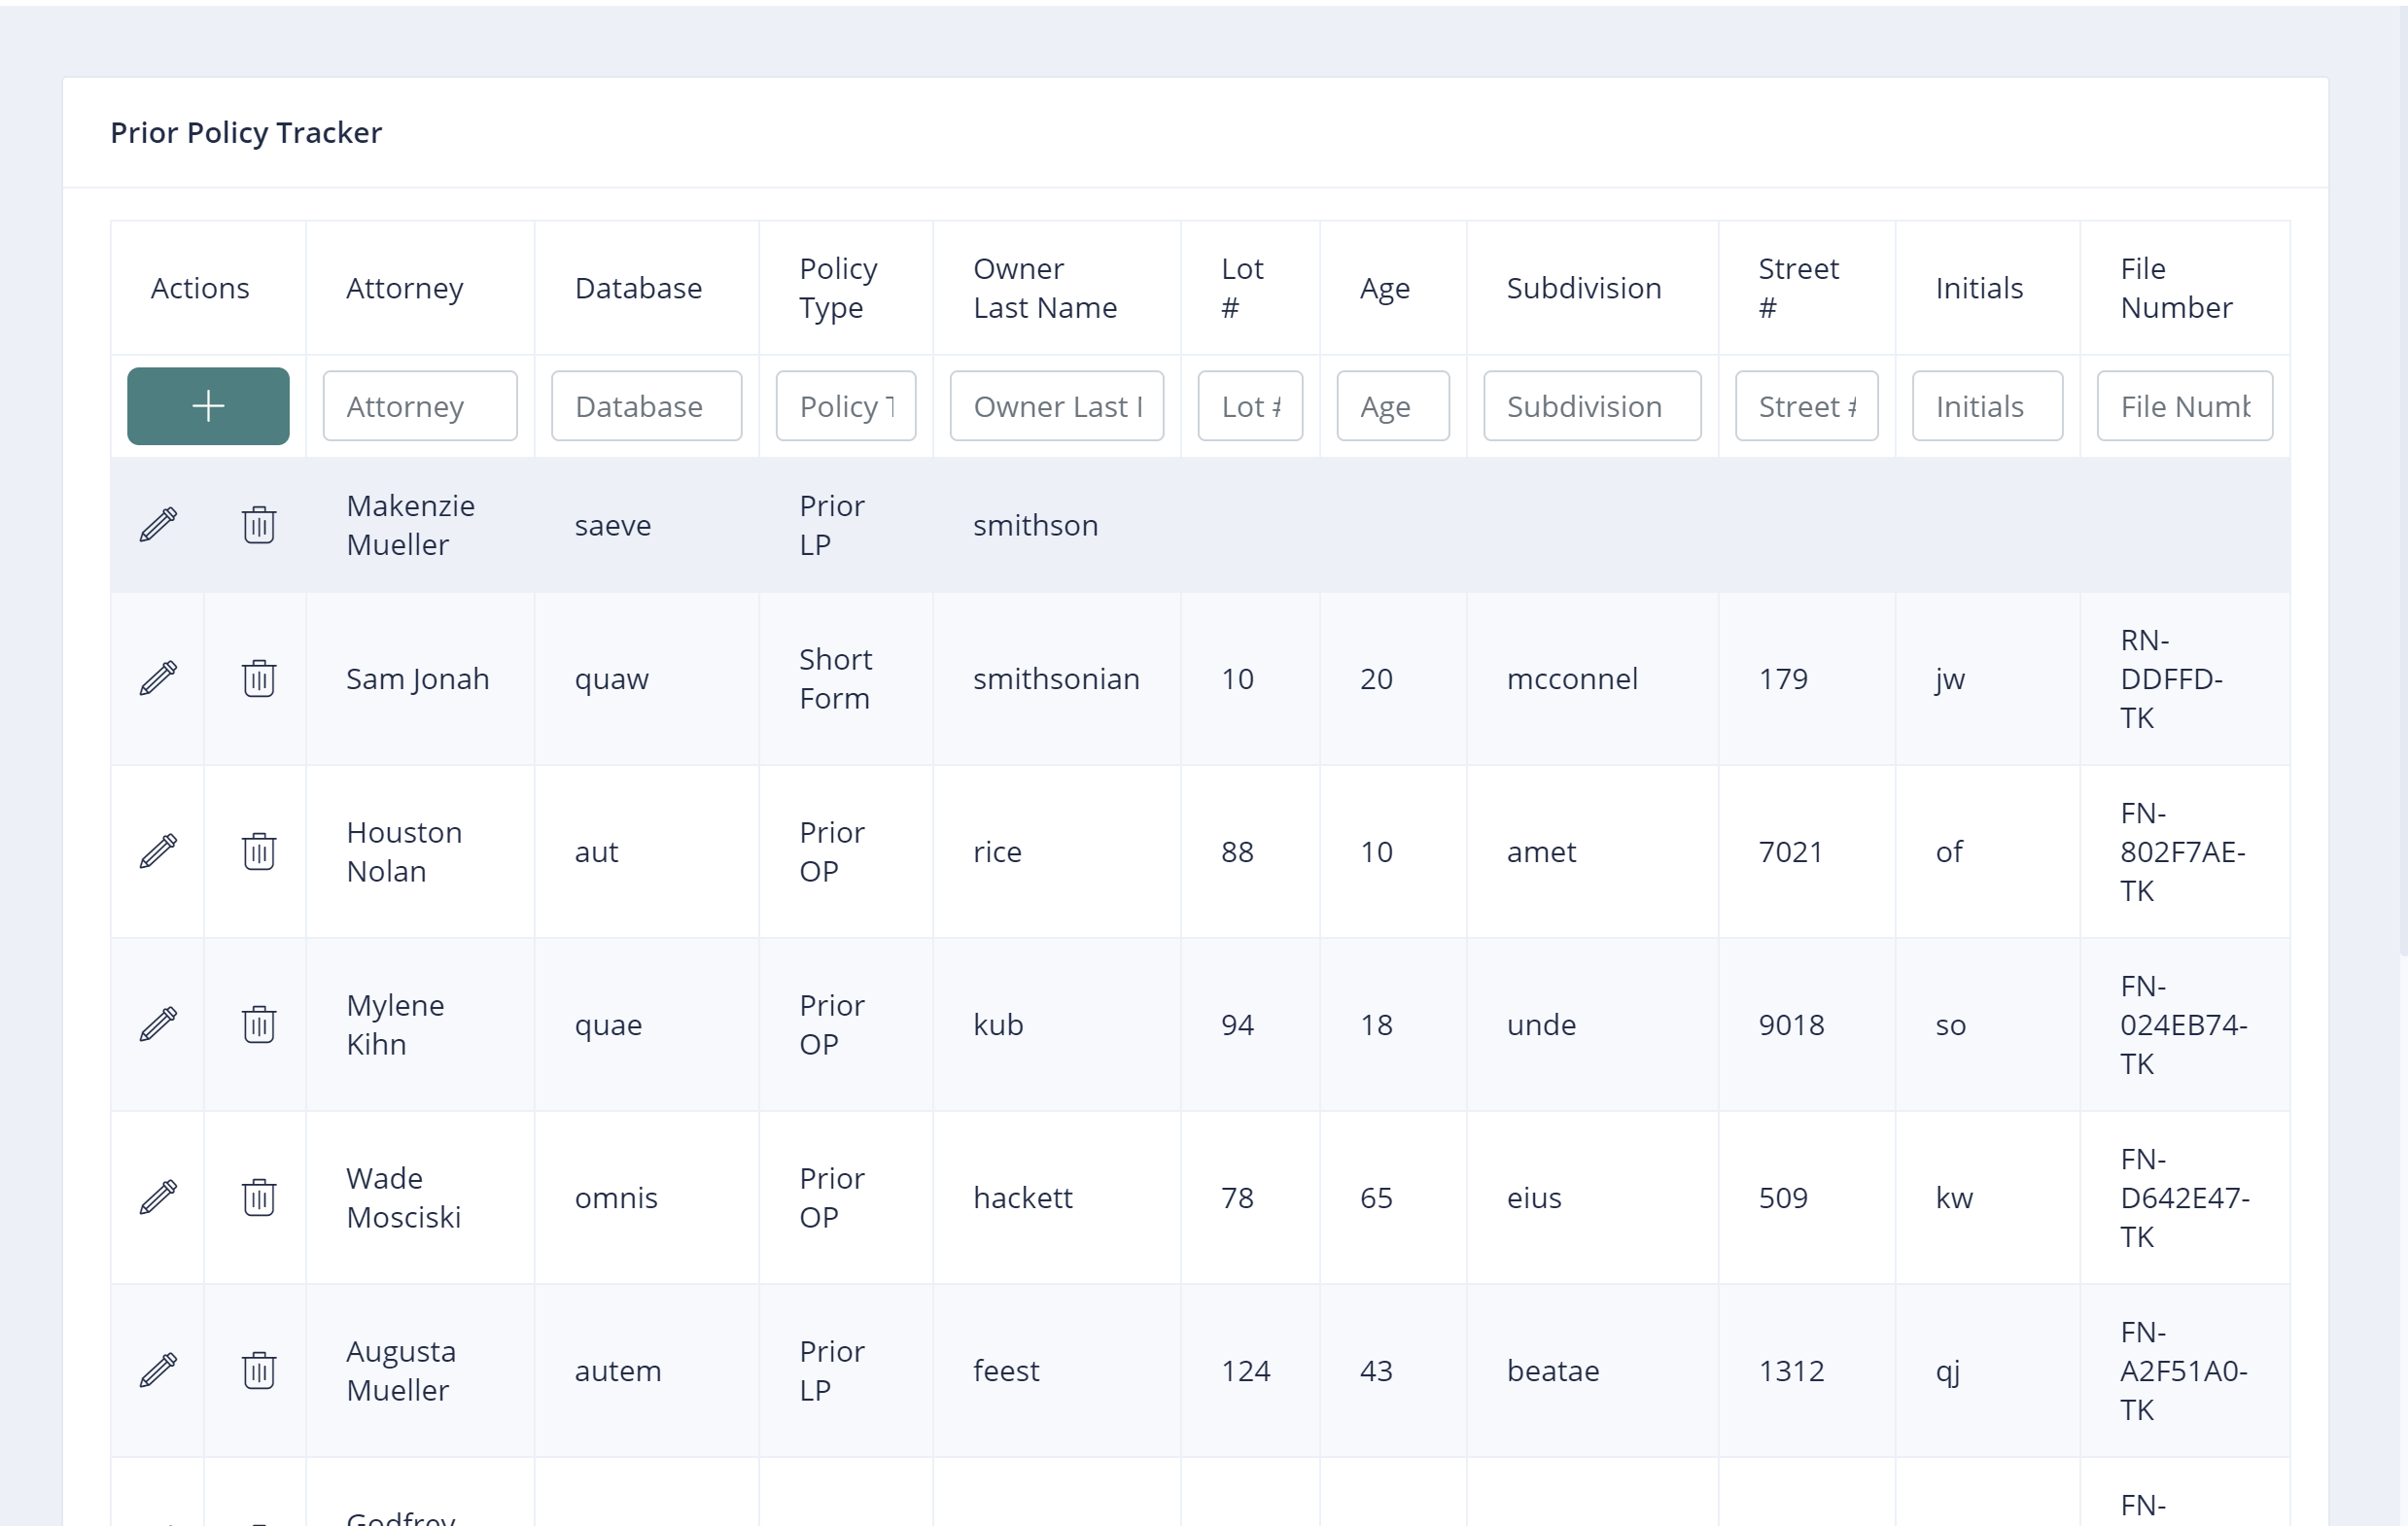
Task: Click pencil icon for Augusta Mueller row
Action: (x=158, y=1371)
